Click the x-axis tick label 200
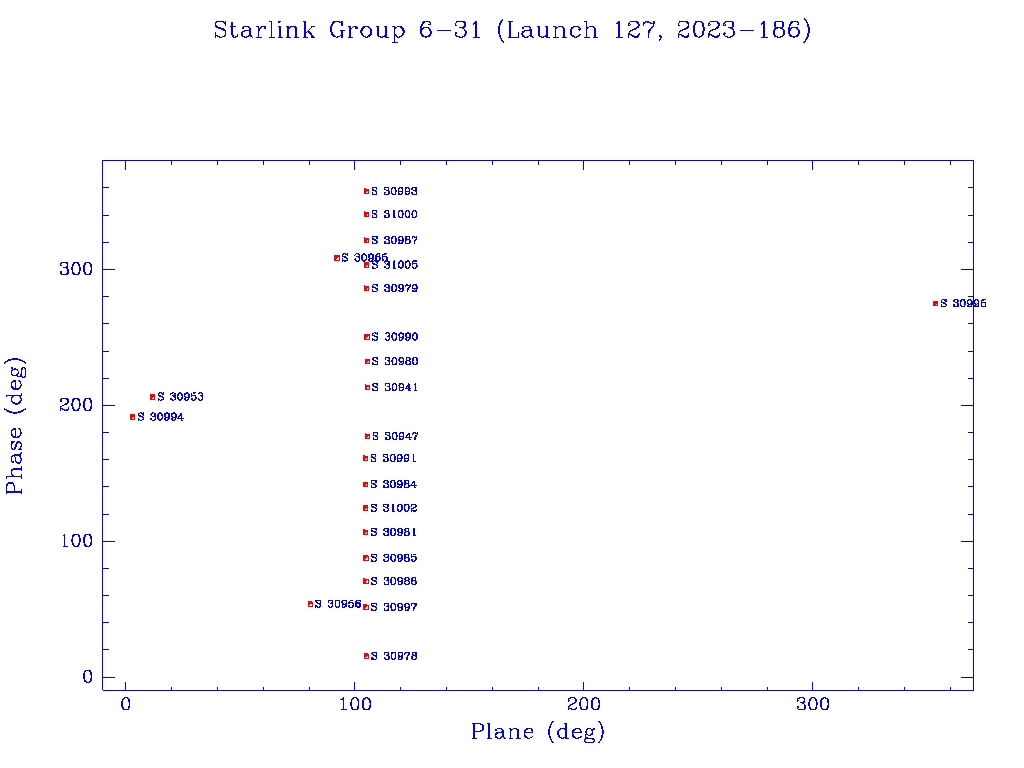The height and width of the screenshot is (768, 1024). (583, 704)
